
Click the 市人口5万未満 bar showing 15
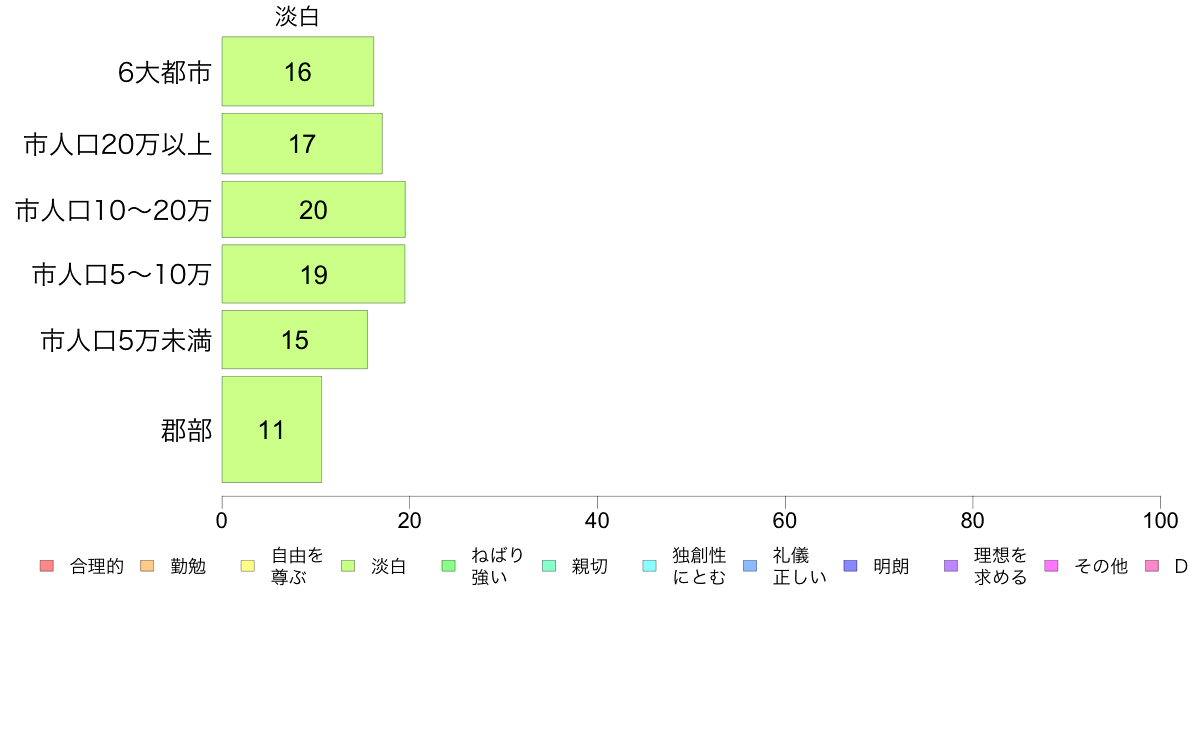(x=295, y=340)
